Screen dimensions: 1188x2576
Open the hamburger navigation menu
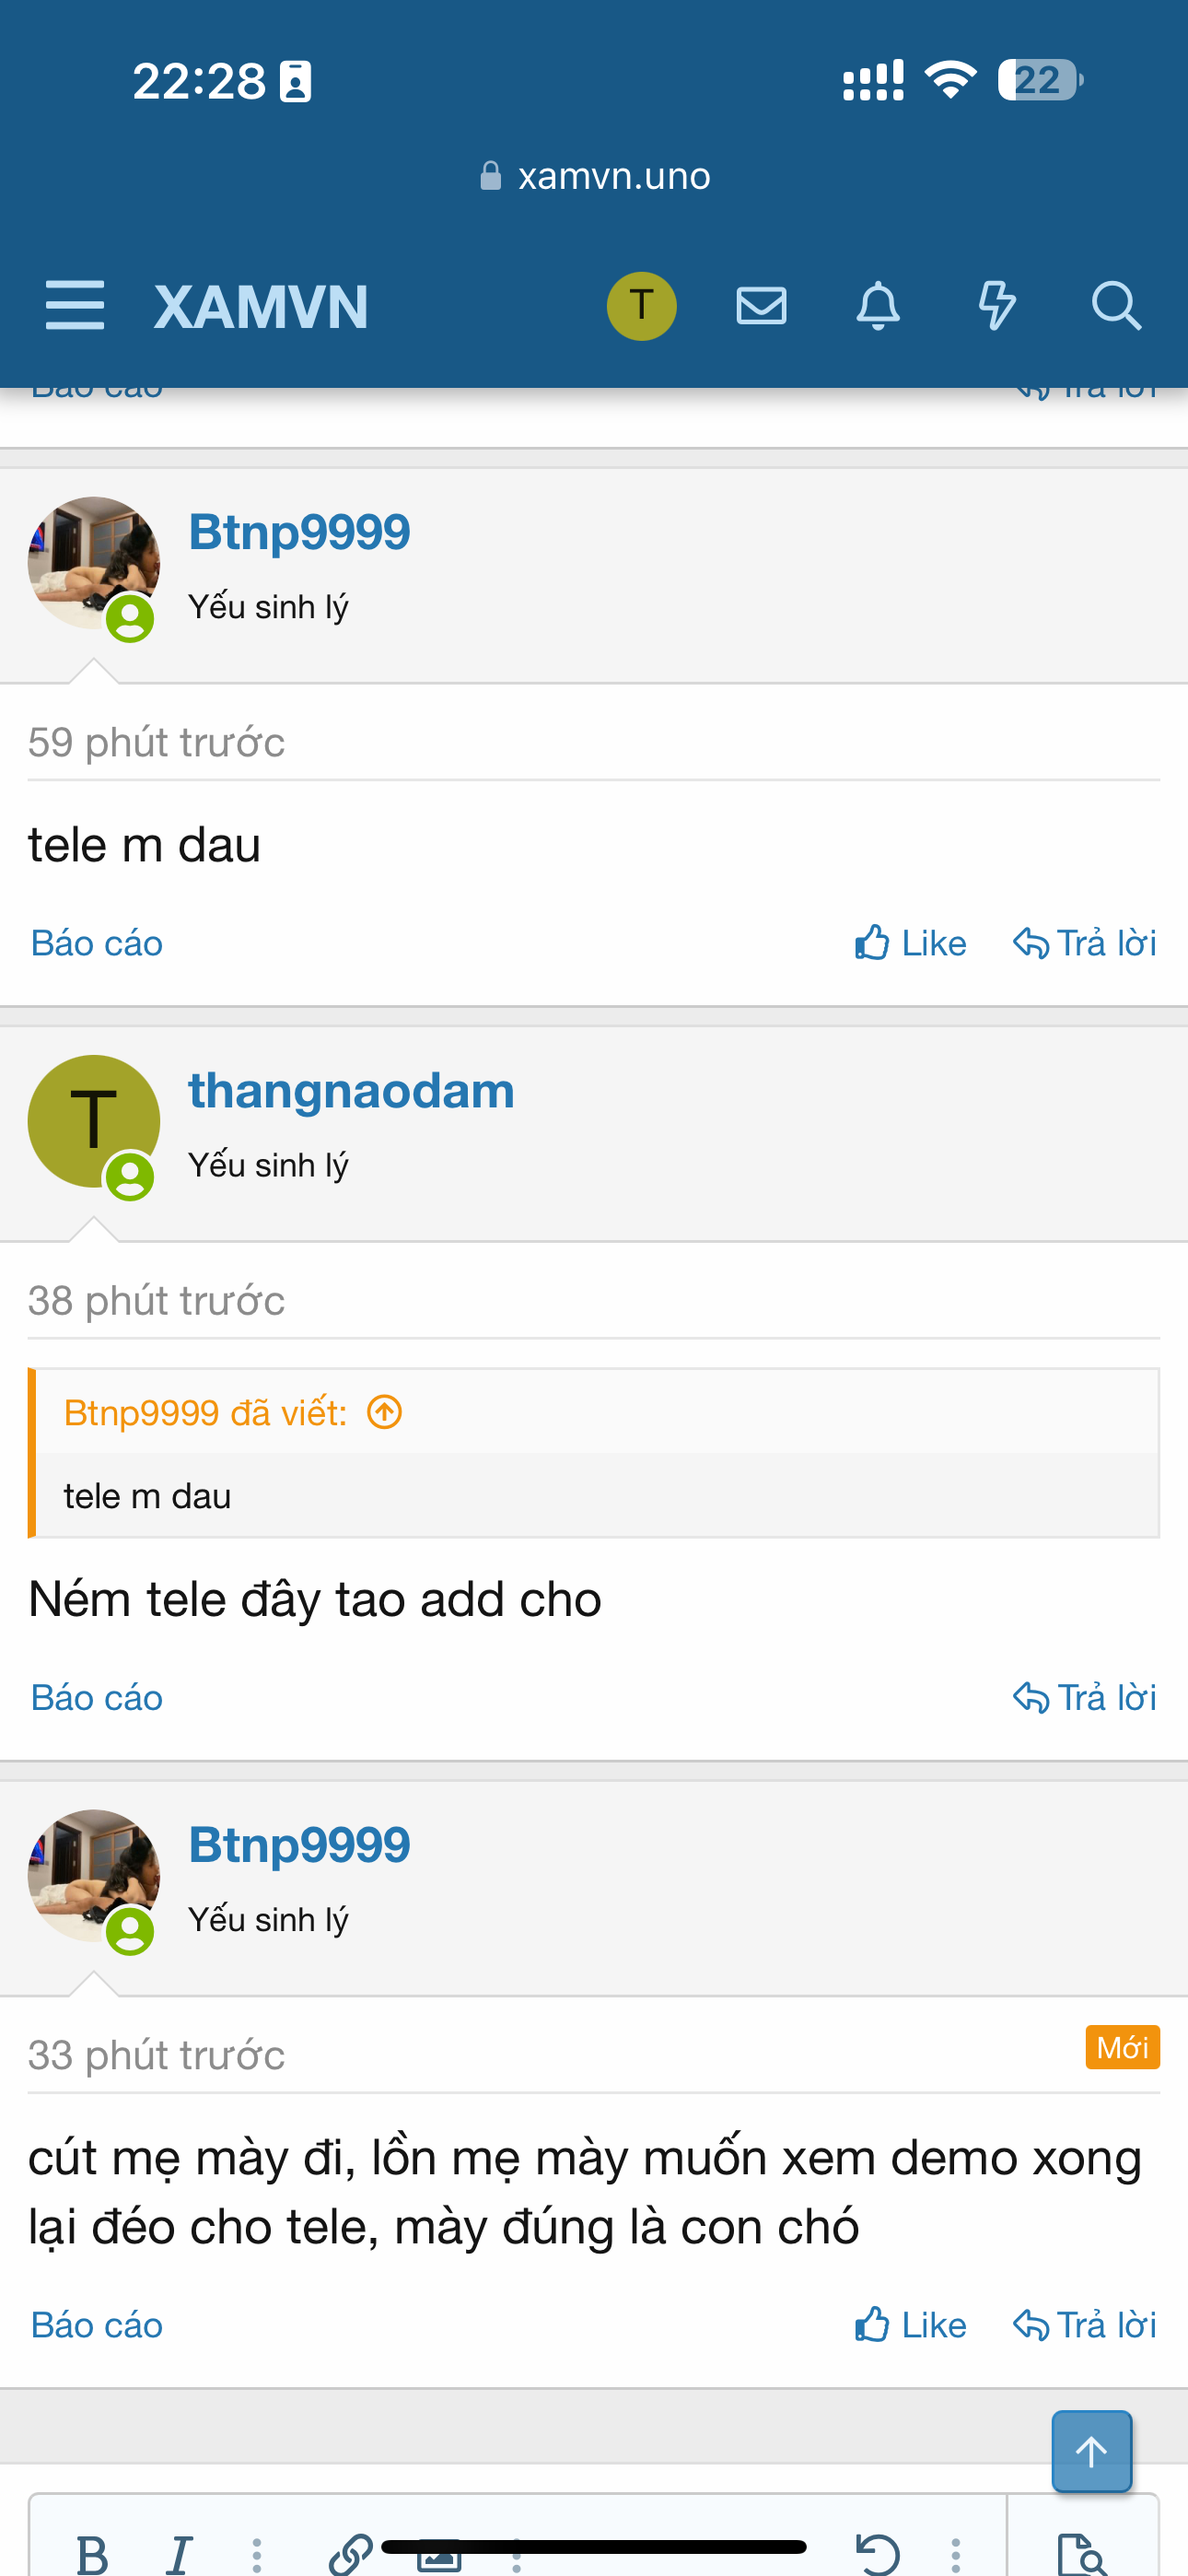[75, 305]
